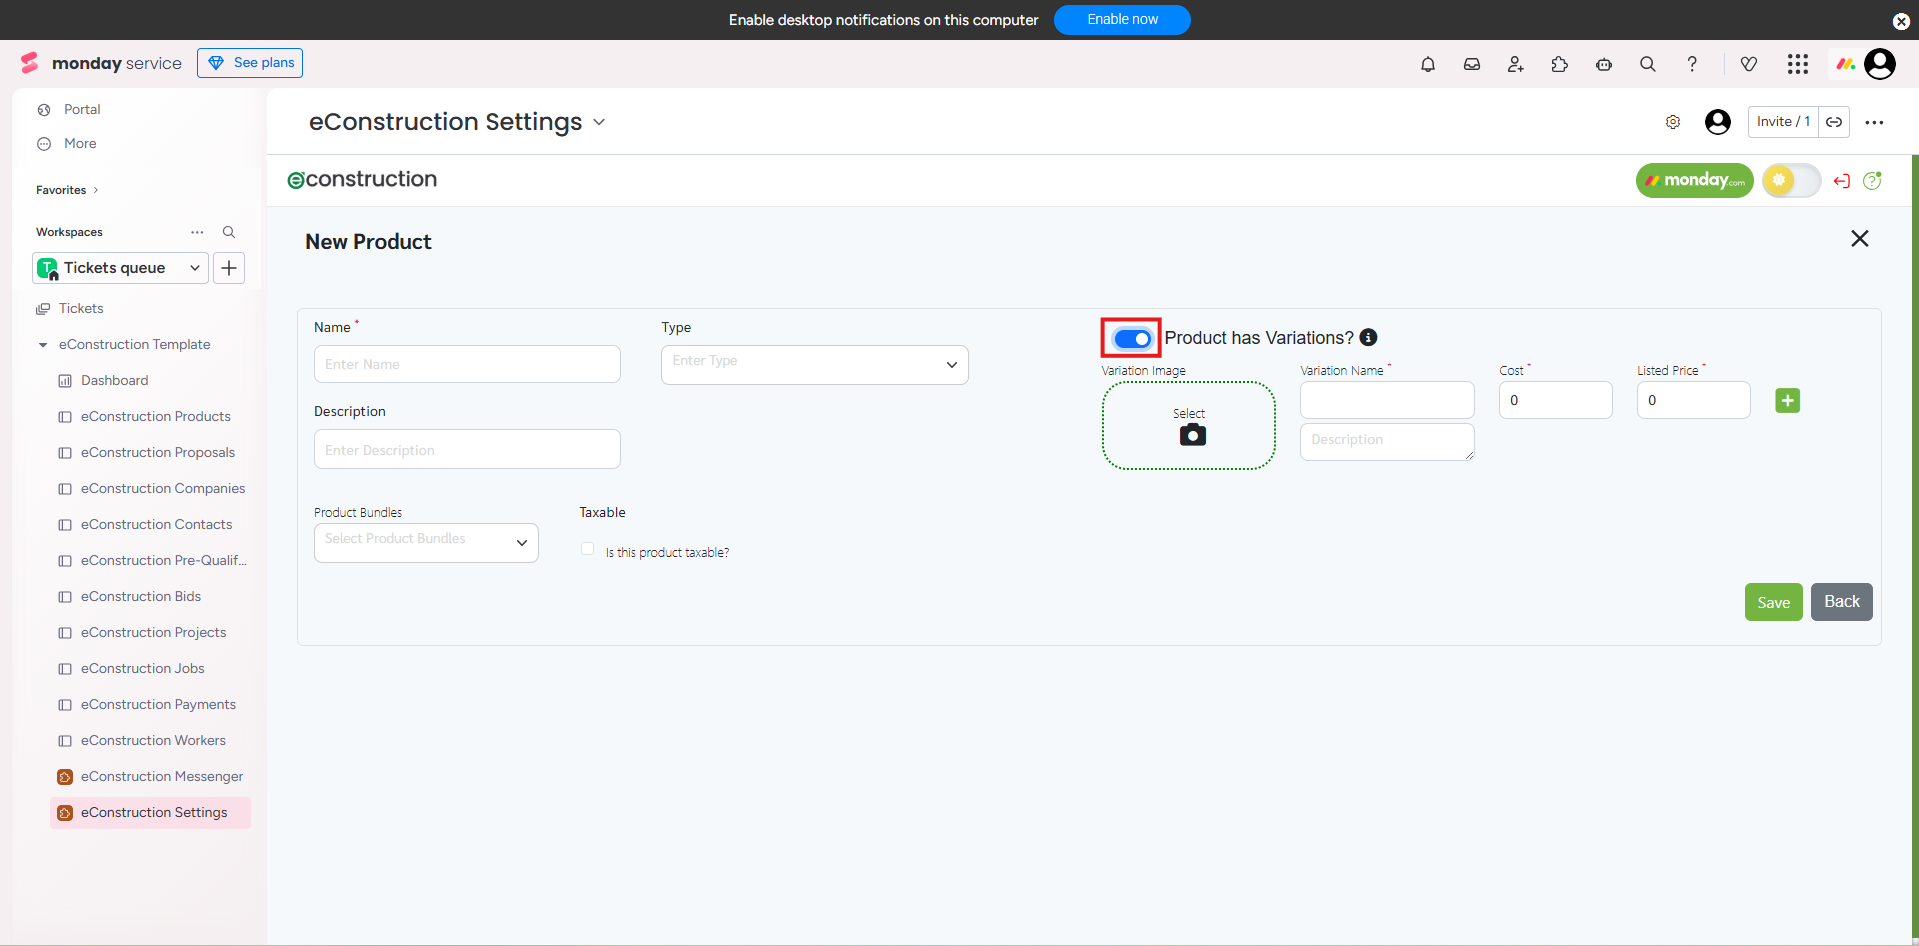Open the Tickets queue workspace dropdown
This screenshot has width=1919, height=946.
click(x=121, y=268)
